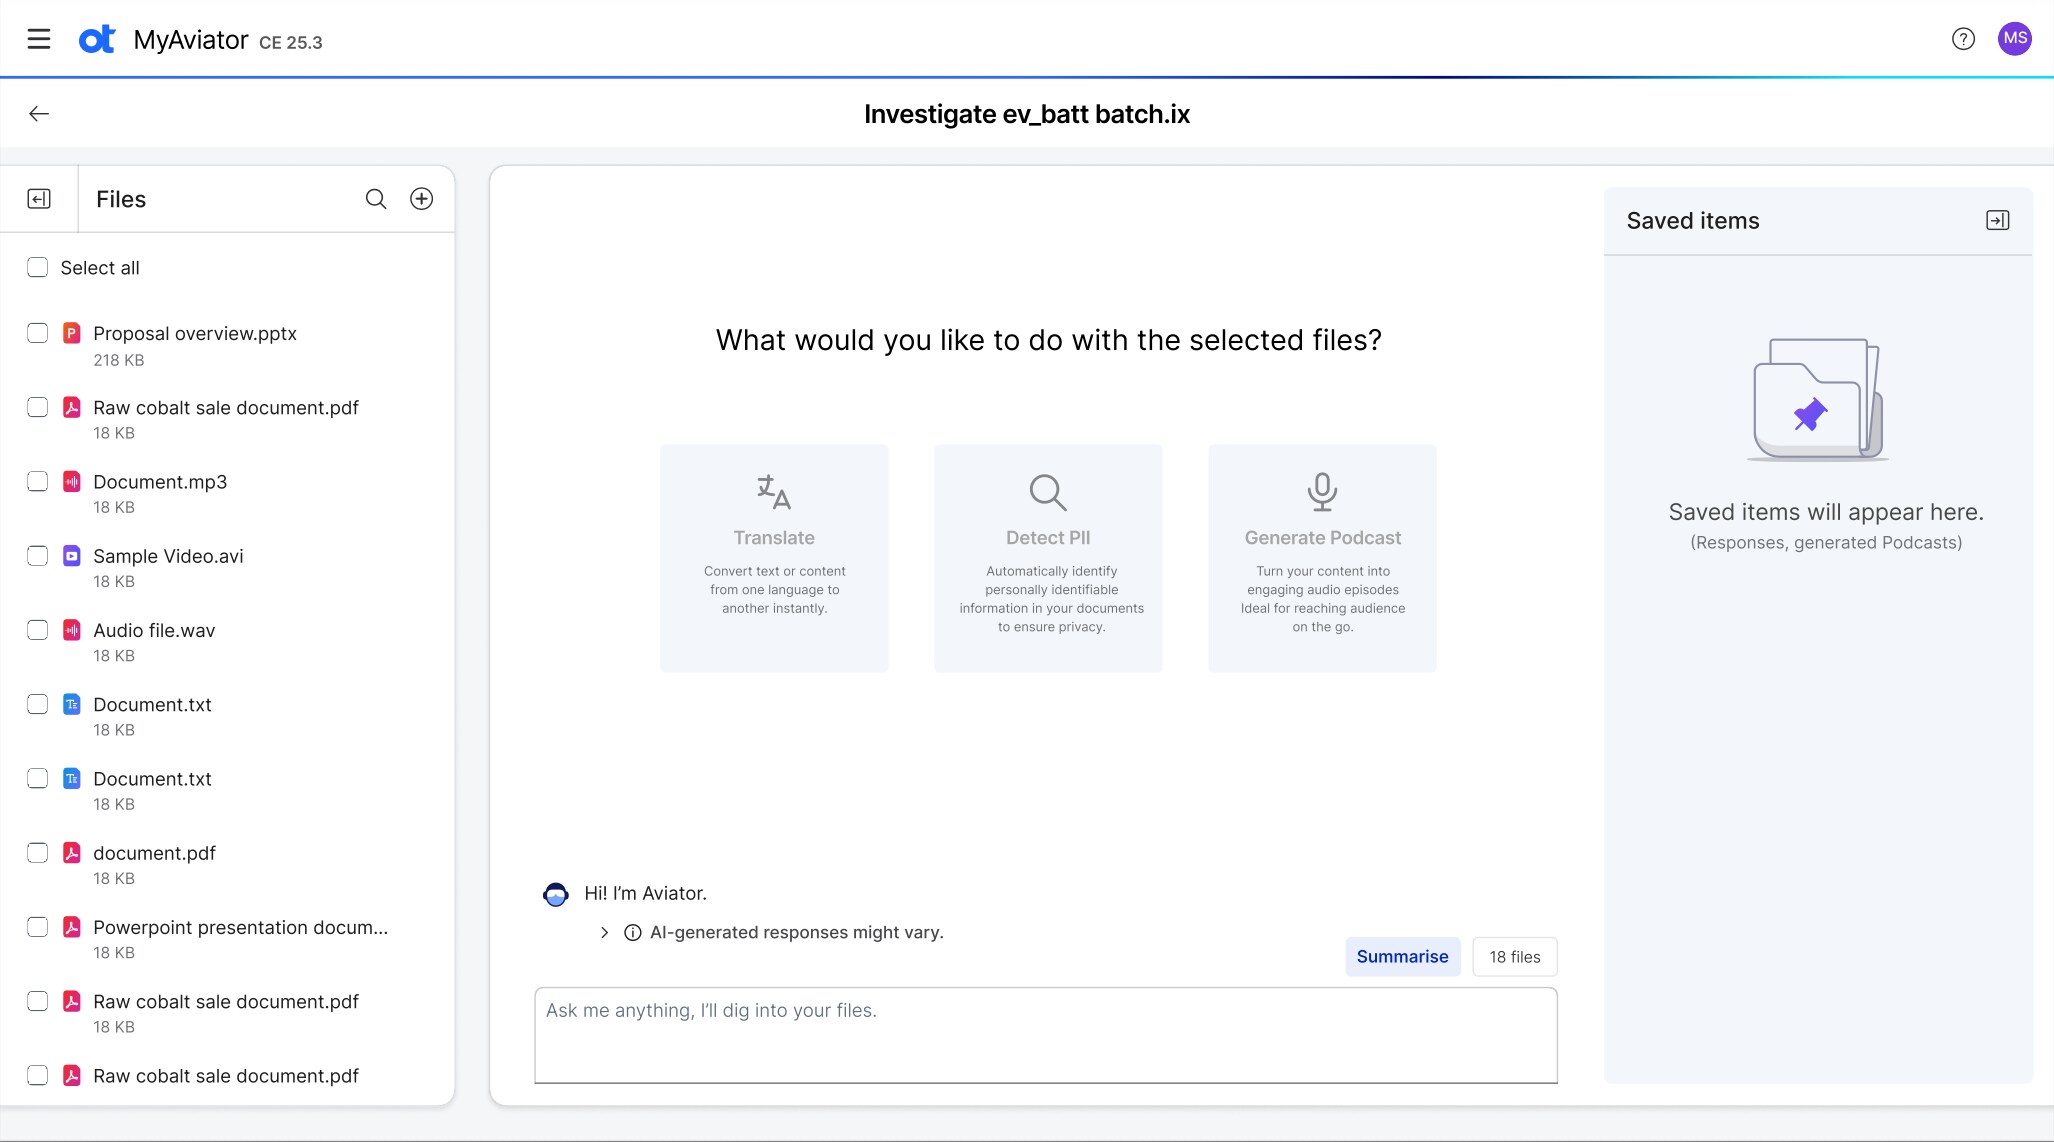
Task: Select the Document.mp3 checkbox
Action: tap(38, 481)
